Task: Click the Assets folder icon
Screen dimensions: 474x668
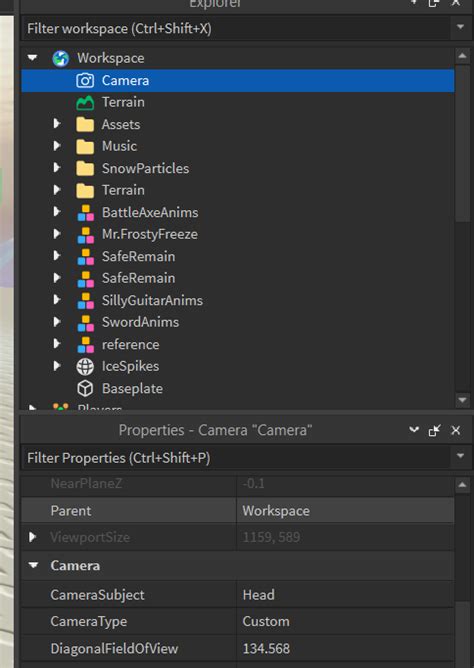Action: pos(85,125)
